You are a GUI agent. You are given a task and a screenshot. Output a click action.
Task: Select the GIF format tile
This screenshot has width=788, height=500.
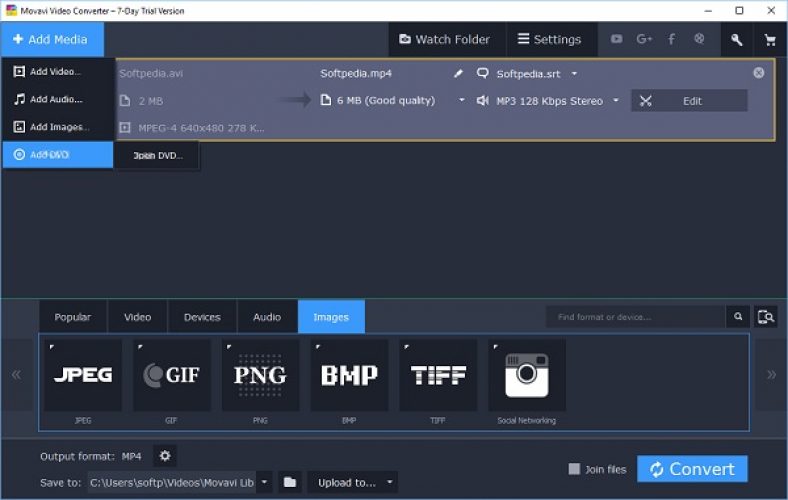coord(172,375)
